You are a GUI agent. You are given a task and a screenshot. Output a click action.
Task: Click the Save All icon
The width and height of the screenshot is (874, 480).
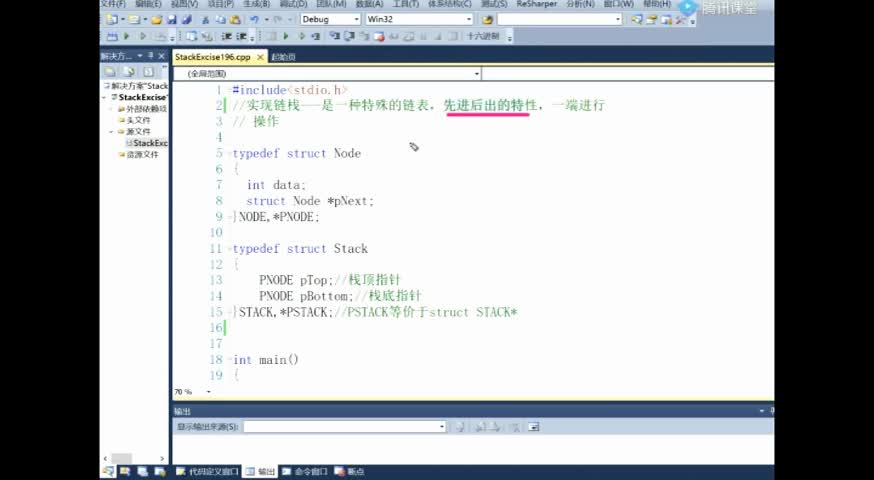pyautogui.click(x=186, y=20)
